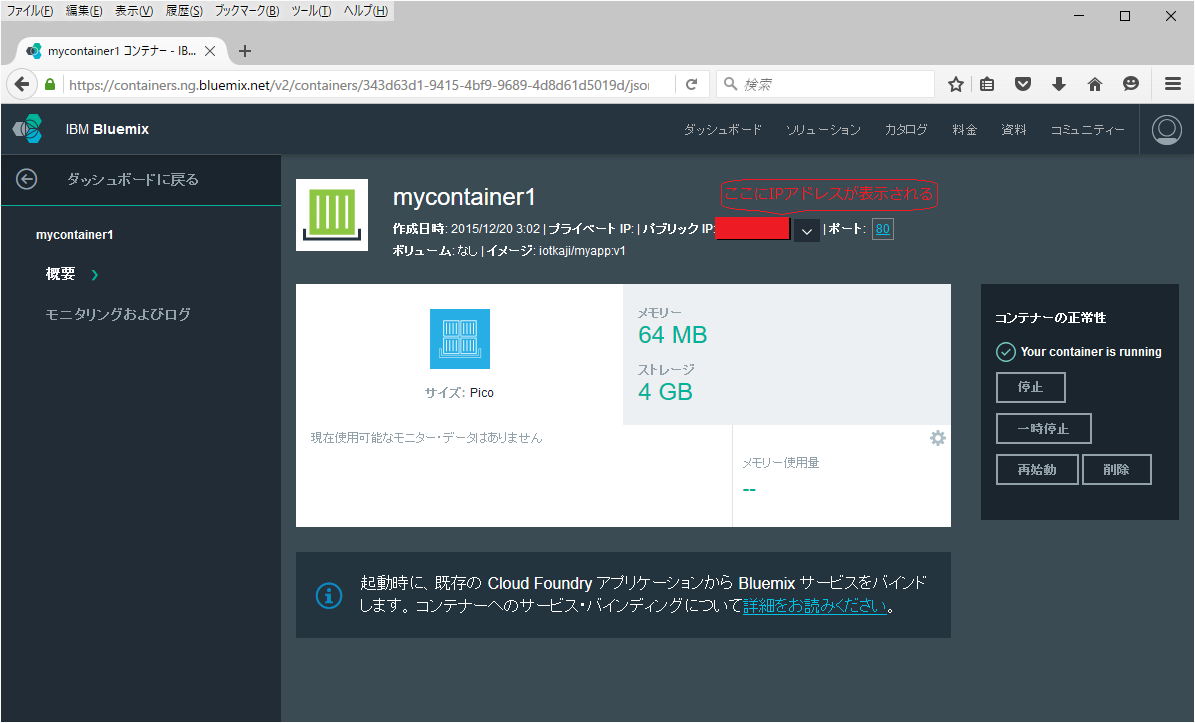The height and width of the screenshot is (723, 1195).
Task: Click the Firefox back arrow button
Action: click(22, 84)
